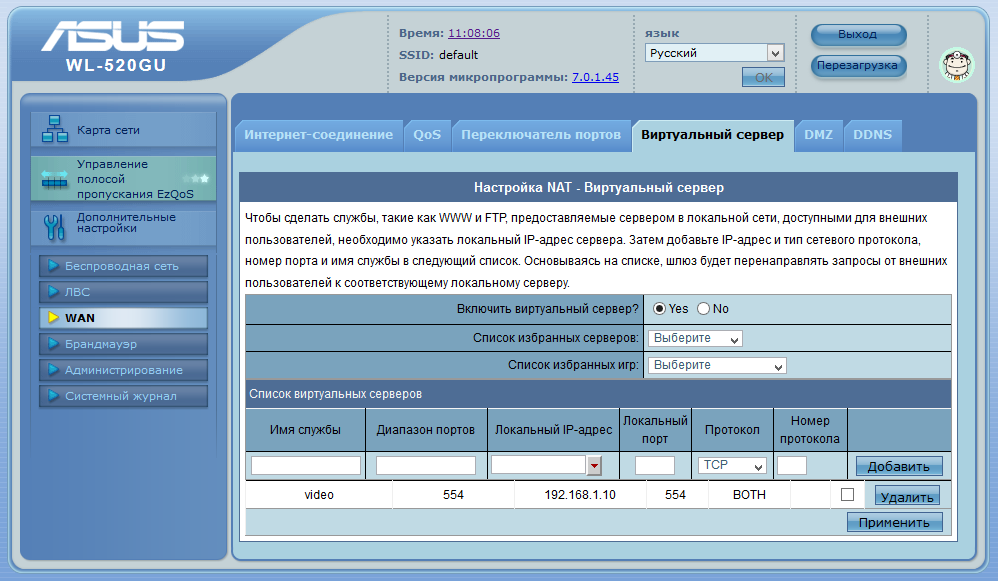Viewport: 998px width, 581px height.
Task: Switch to the DDNS tab
Action: pos(873,135)
